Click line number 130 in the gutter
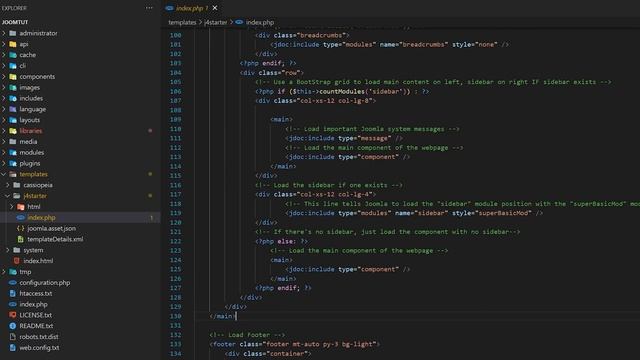 coord(176,316)
